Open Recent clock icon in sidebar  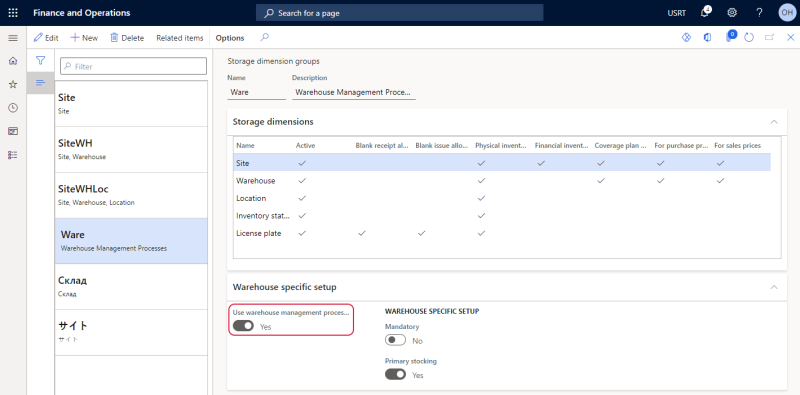coord(13,108)
